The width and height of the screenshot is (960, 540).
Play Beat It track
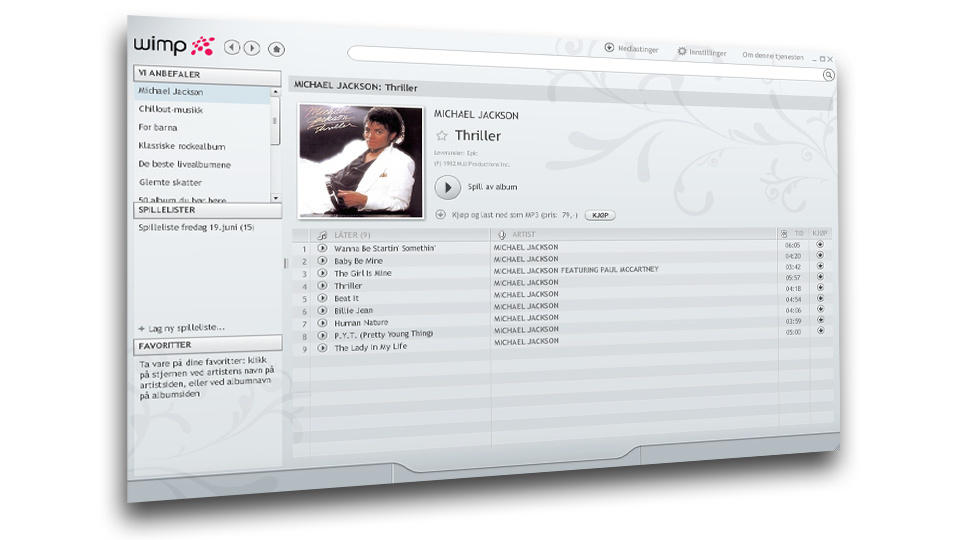[322, 298]
